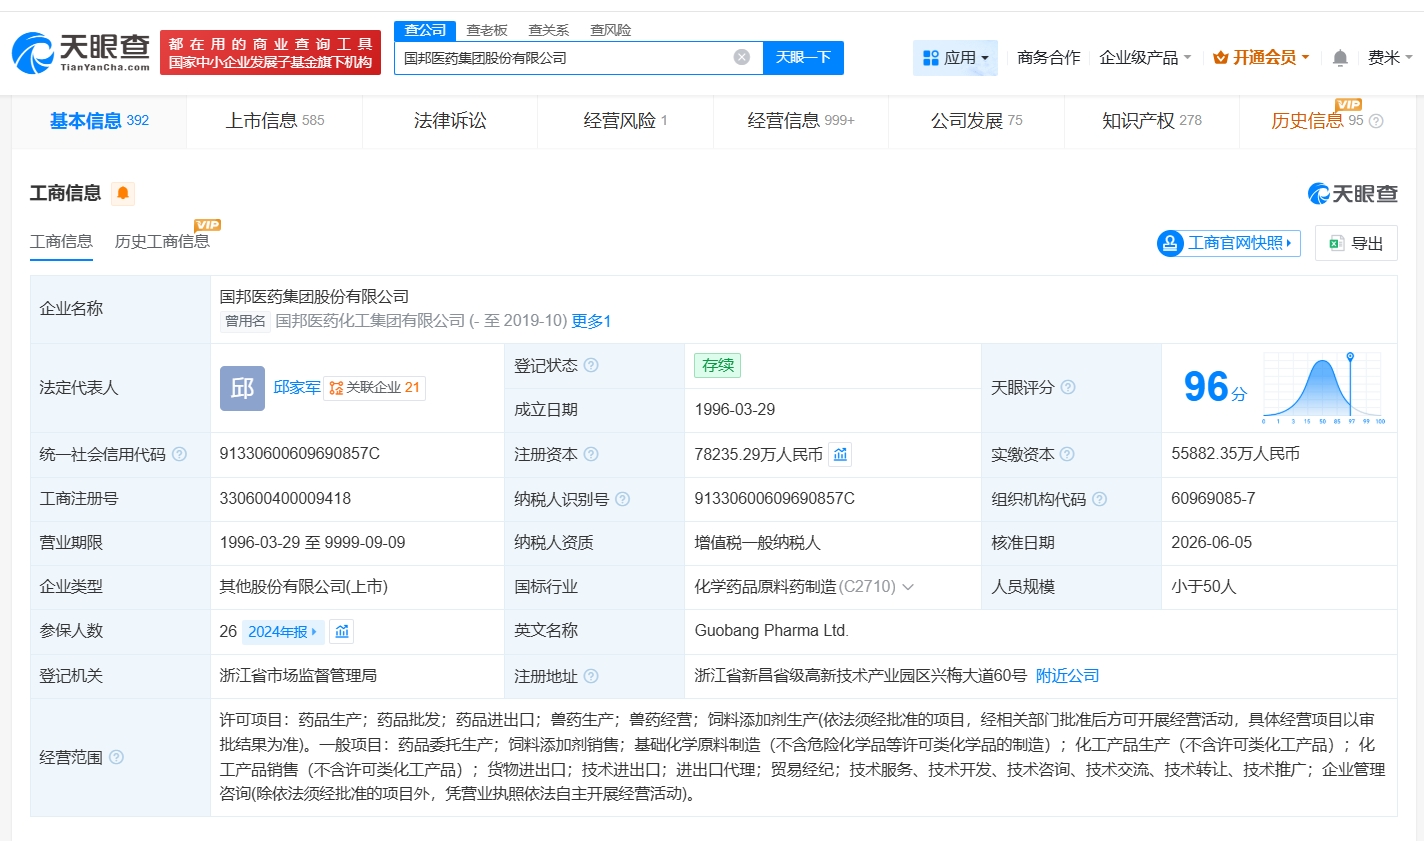Open the 经营风险 tab
The width and height of the screenshot is (1424, 841).
point(625,121)
